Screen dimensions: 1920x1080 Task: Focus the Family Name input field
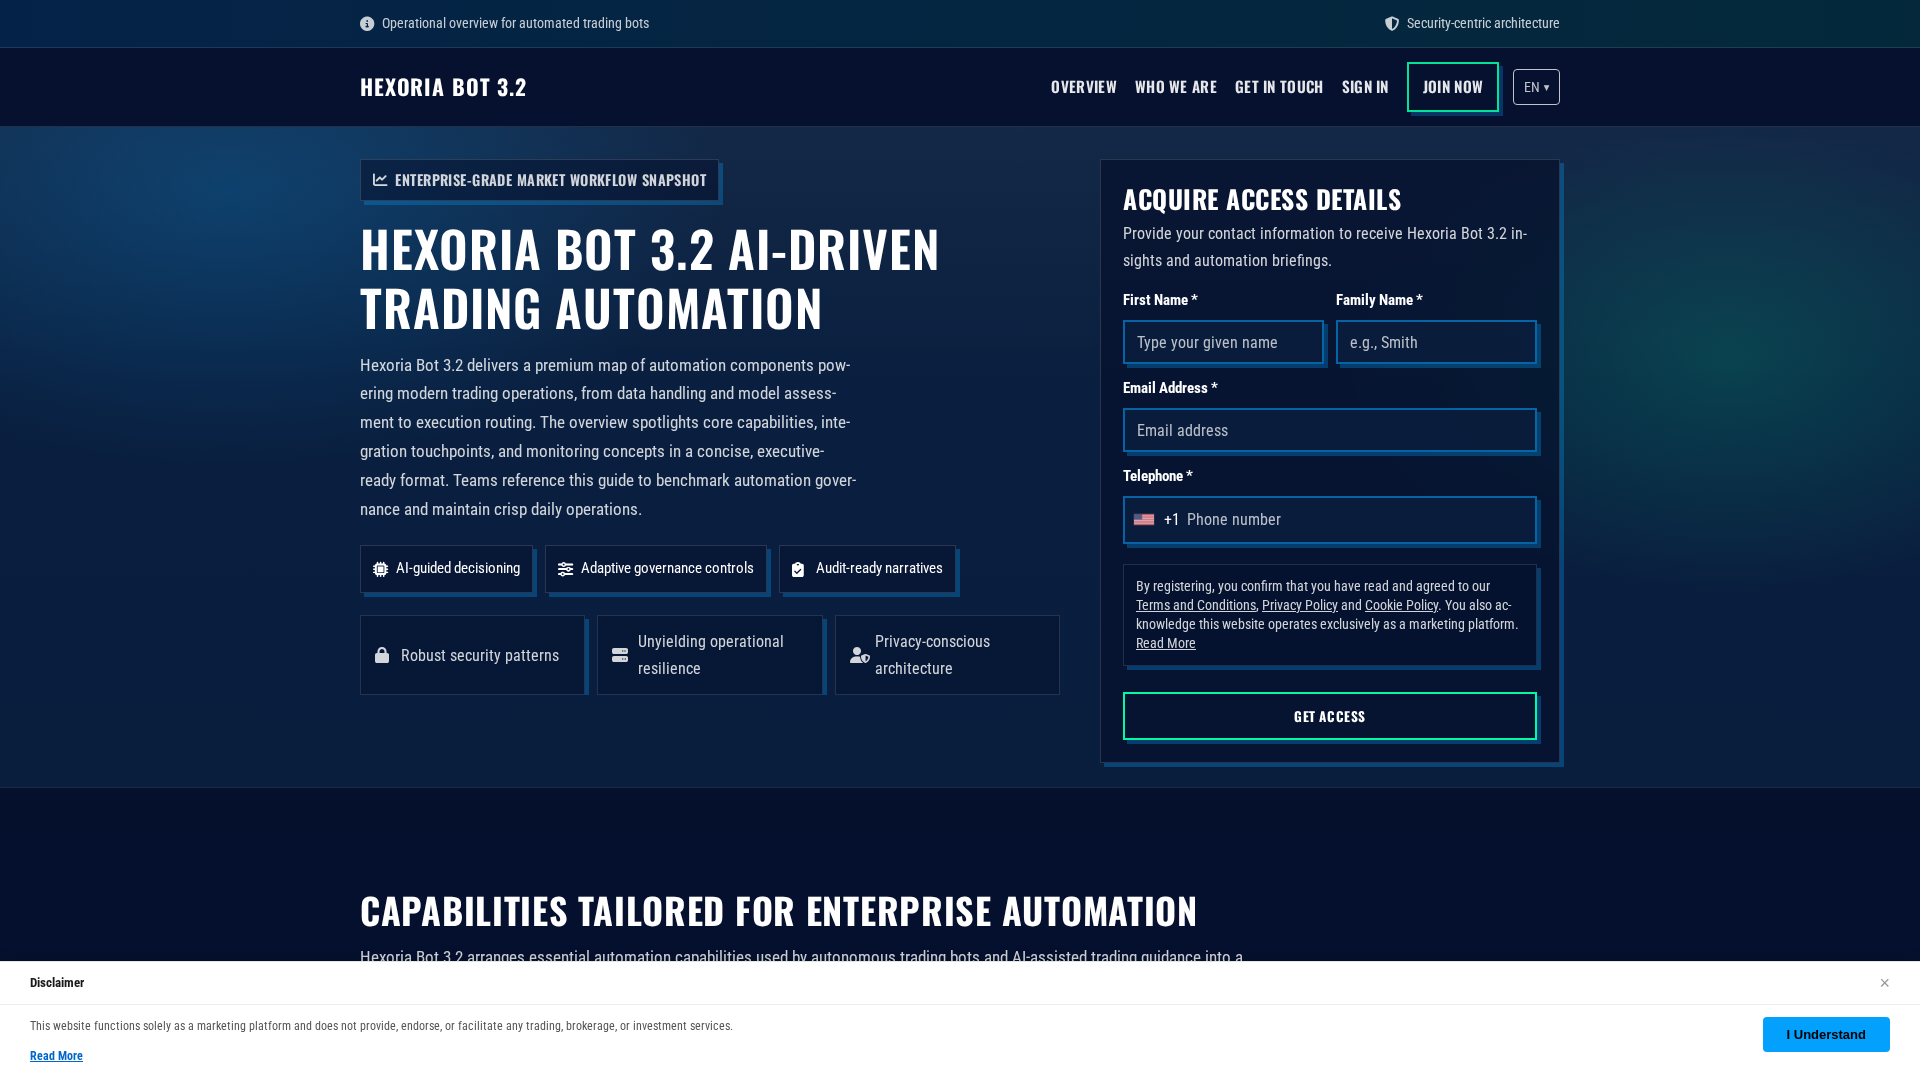(1436, 342)
